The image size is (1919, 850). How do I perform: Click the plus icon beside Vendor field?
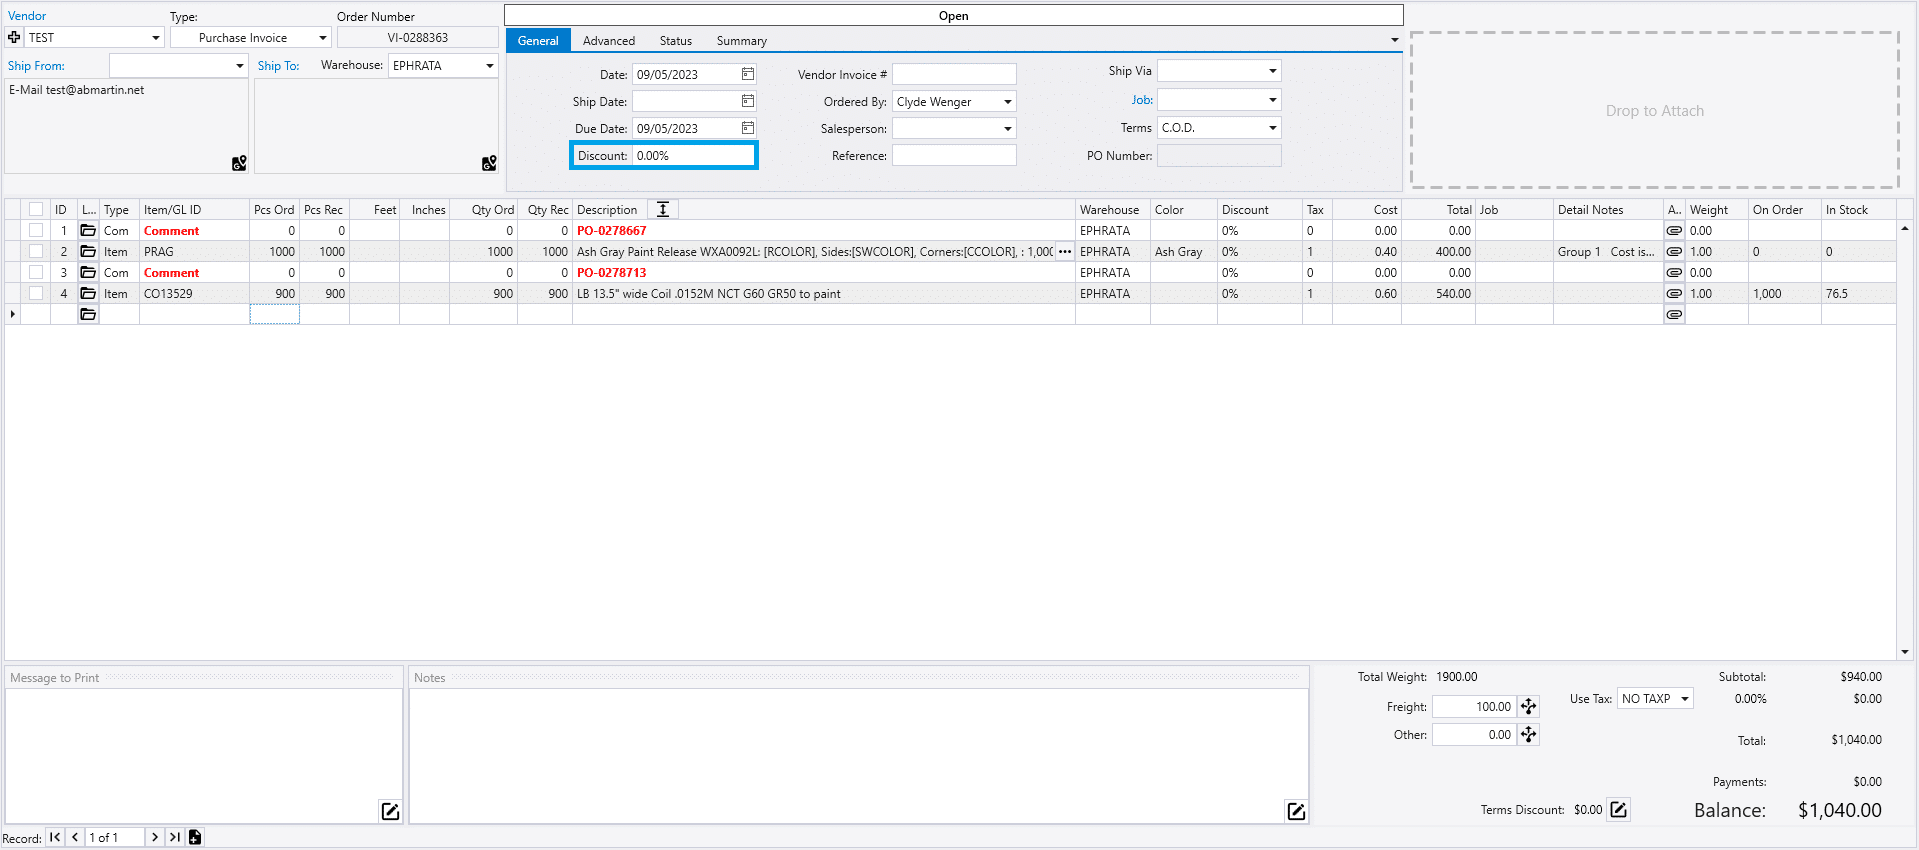[x=14, y=38]
